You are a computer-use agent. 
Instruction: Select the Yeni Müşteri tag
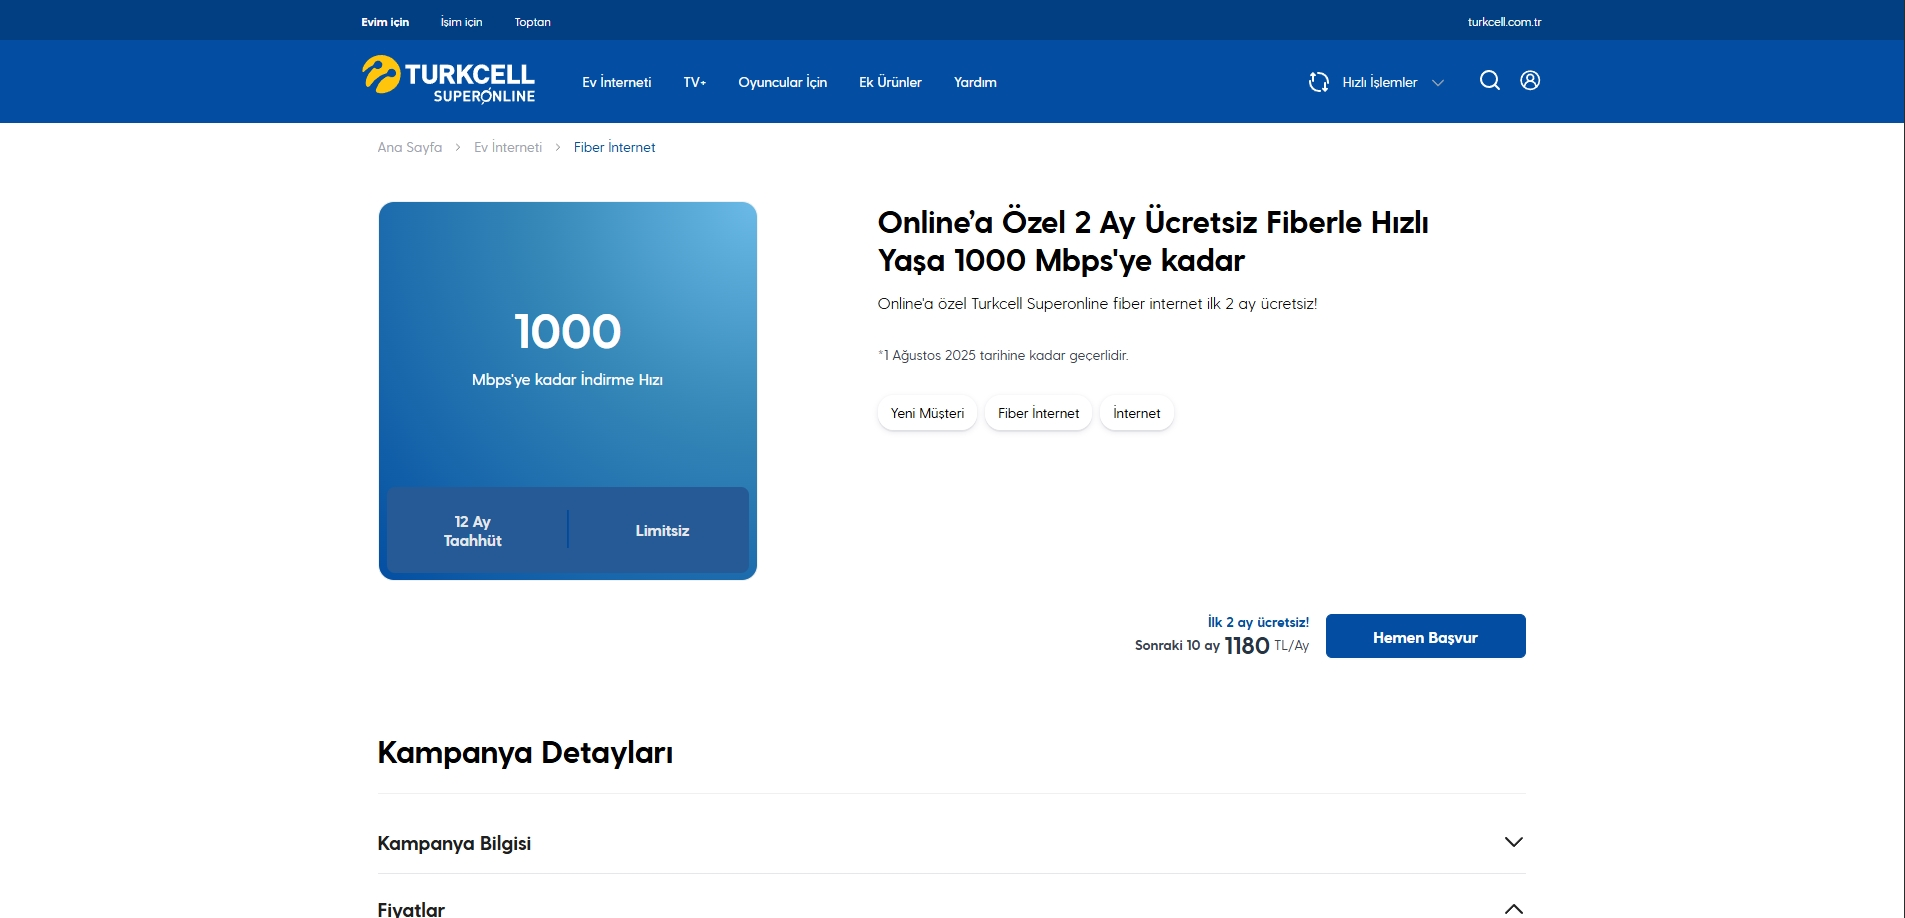[x=927, y=413]
